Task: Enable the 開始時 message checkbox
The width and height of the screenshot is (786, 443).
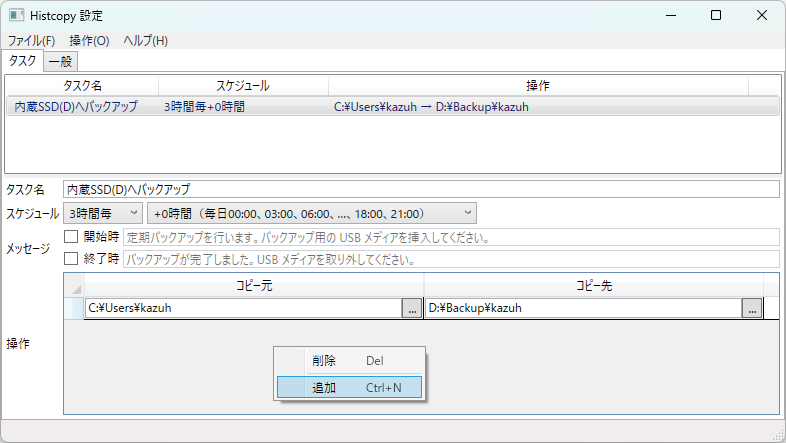Action: point(71,237)
